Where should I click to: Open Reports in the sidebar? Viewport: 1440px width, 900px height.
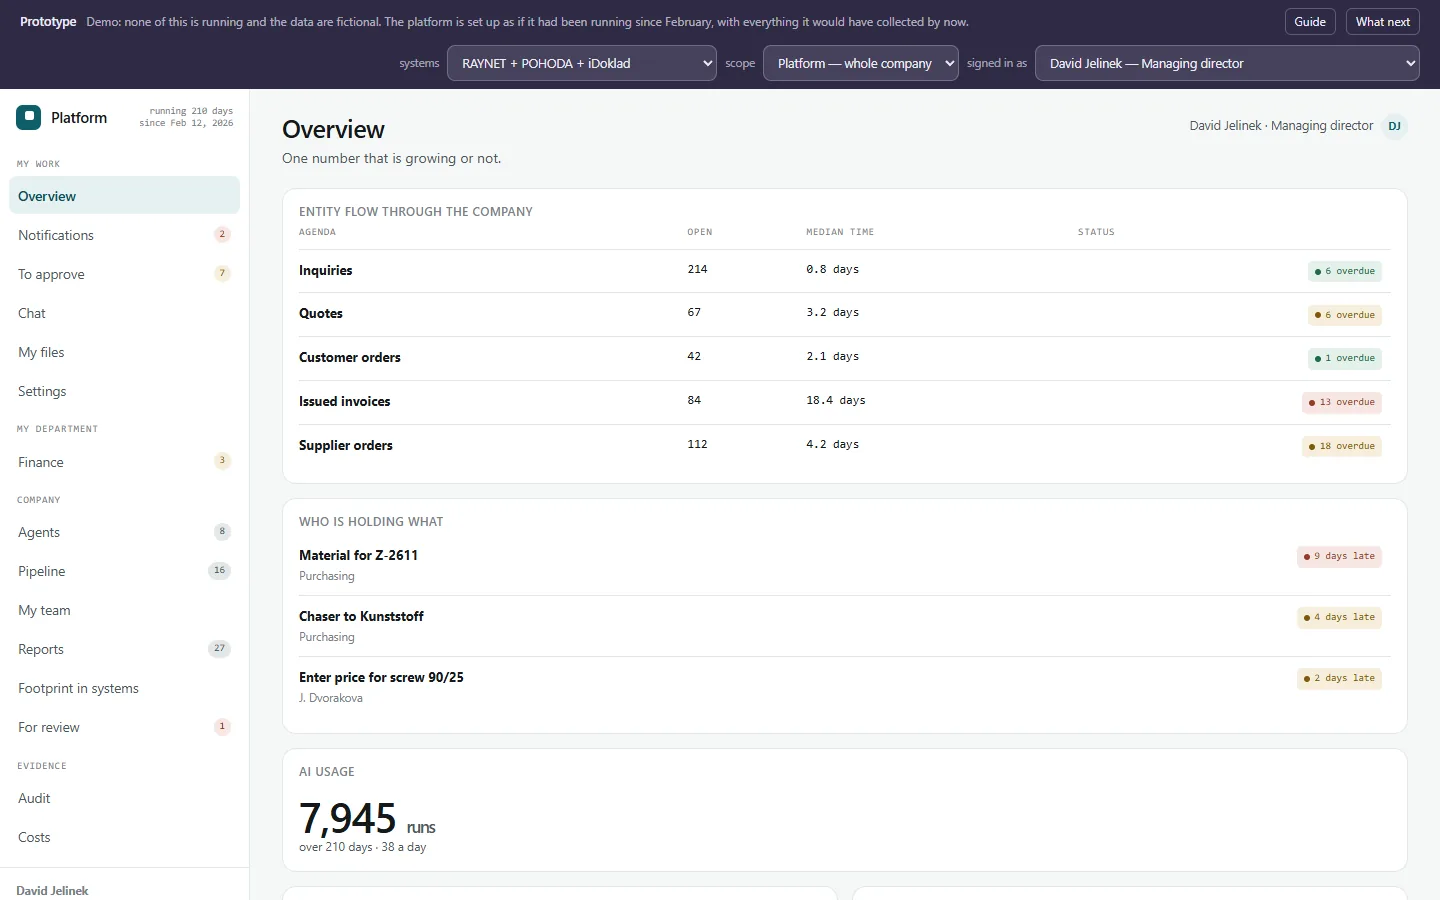point(124,649)
